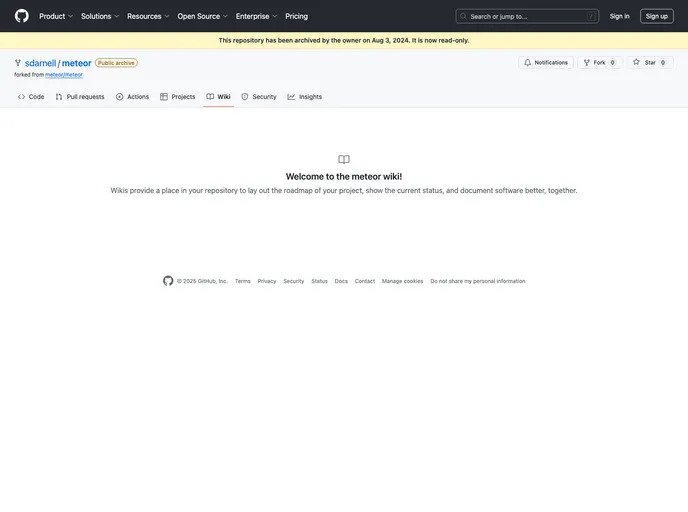This screenshot has width=688, height=512.
Task: Click the 2025 GitHub, Inc. copyright text
Action: coord(202,281)
